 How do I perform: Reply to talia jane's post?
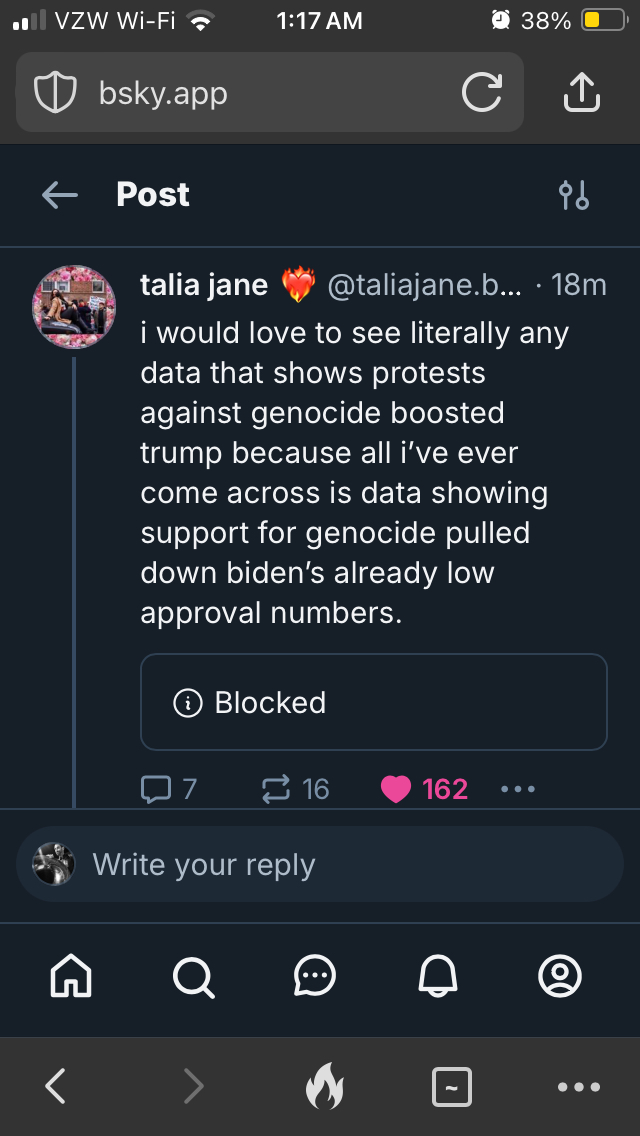coord(168,790)
